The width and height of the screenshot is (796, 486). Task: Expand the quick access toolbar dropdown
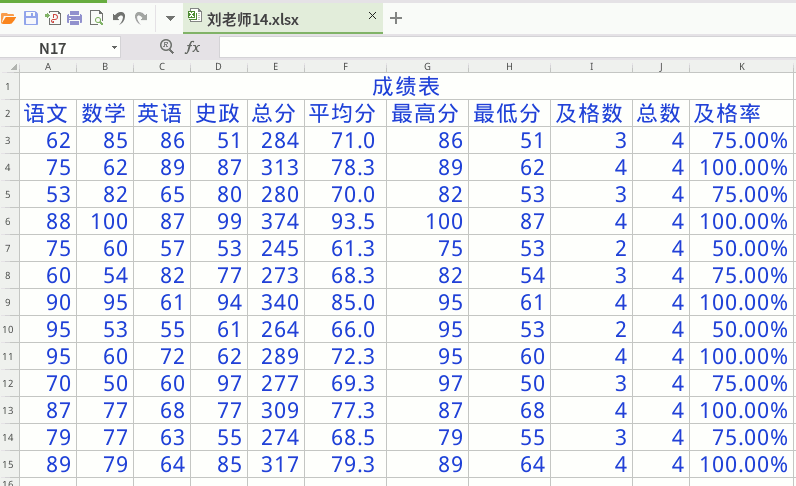point(170,18)
